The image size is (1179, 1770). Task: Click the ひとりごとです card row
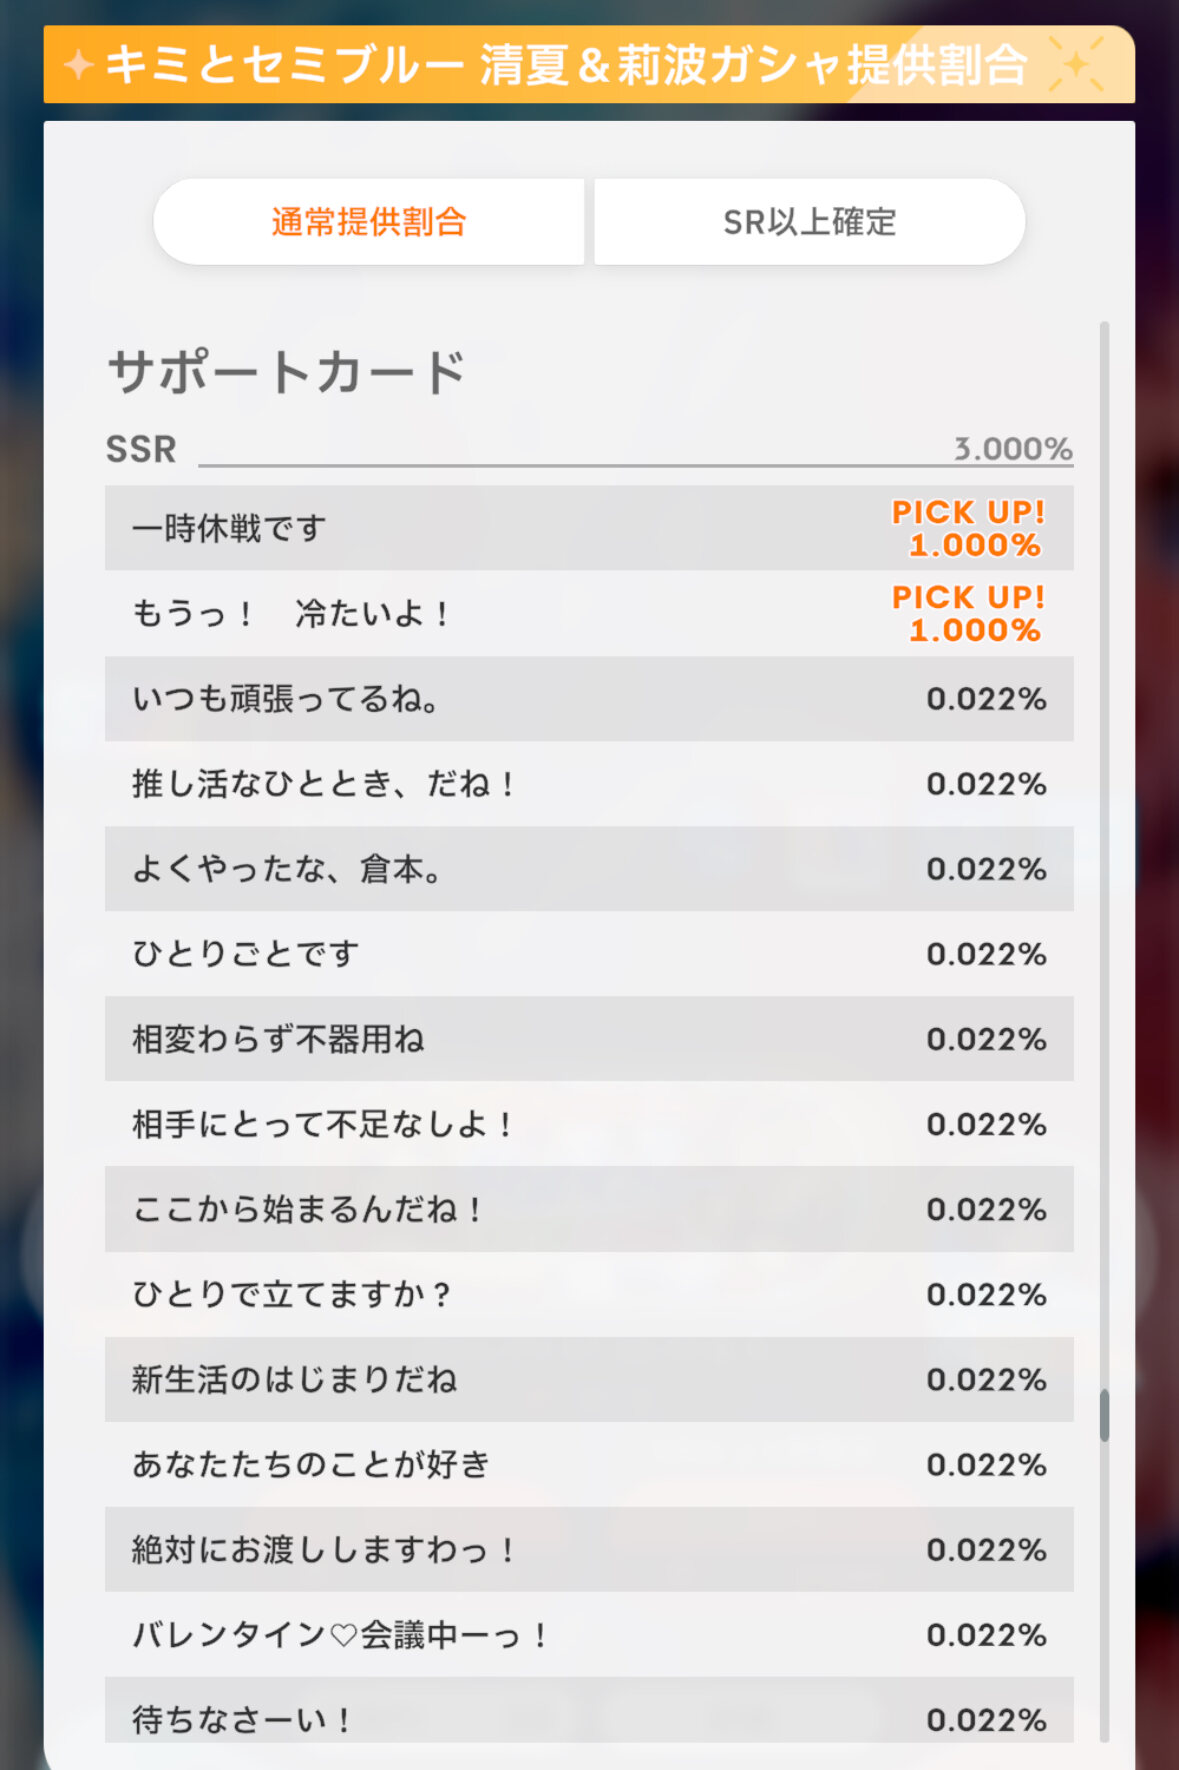pos(589,953)
